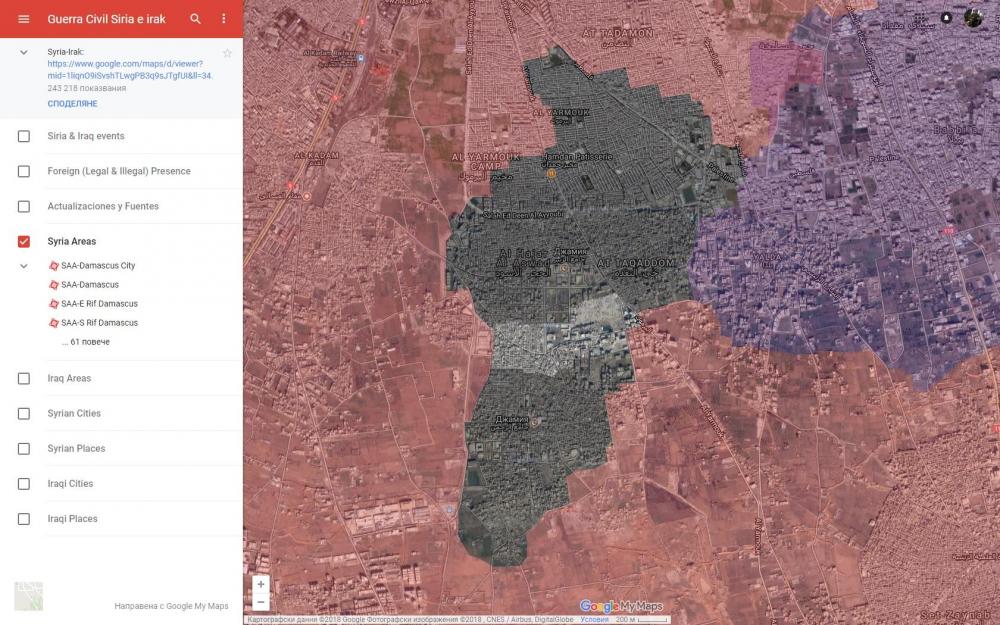1000x625 pixels.
Task: Toggle the Iraqi Cities layer checkbox
Action: [x=24, y=484]
